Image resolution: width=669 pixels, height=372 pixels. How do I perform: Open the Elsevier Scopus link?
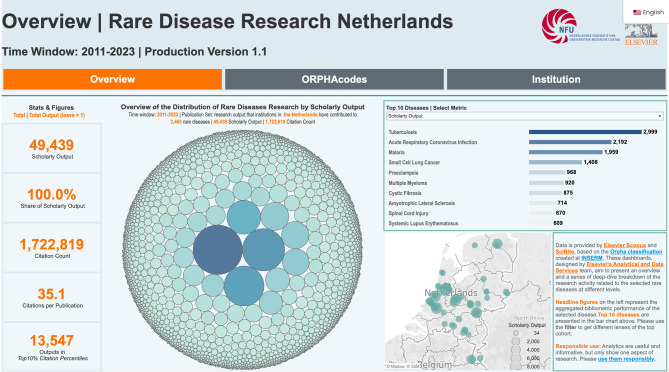tap(625, 245)
